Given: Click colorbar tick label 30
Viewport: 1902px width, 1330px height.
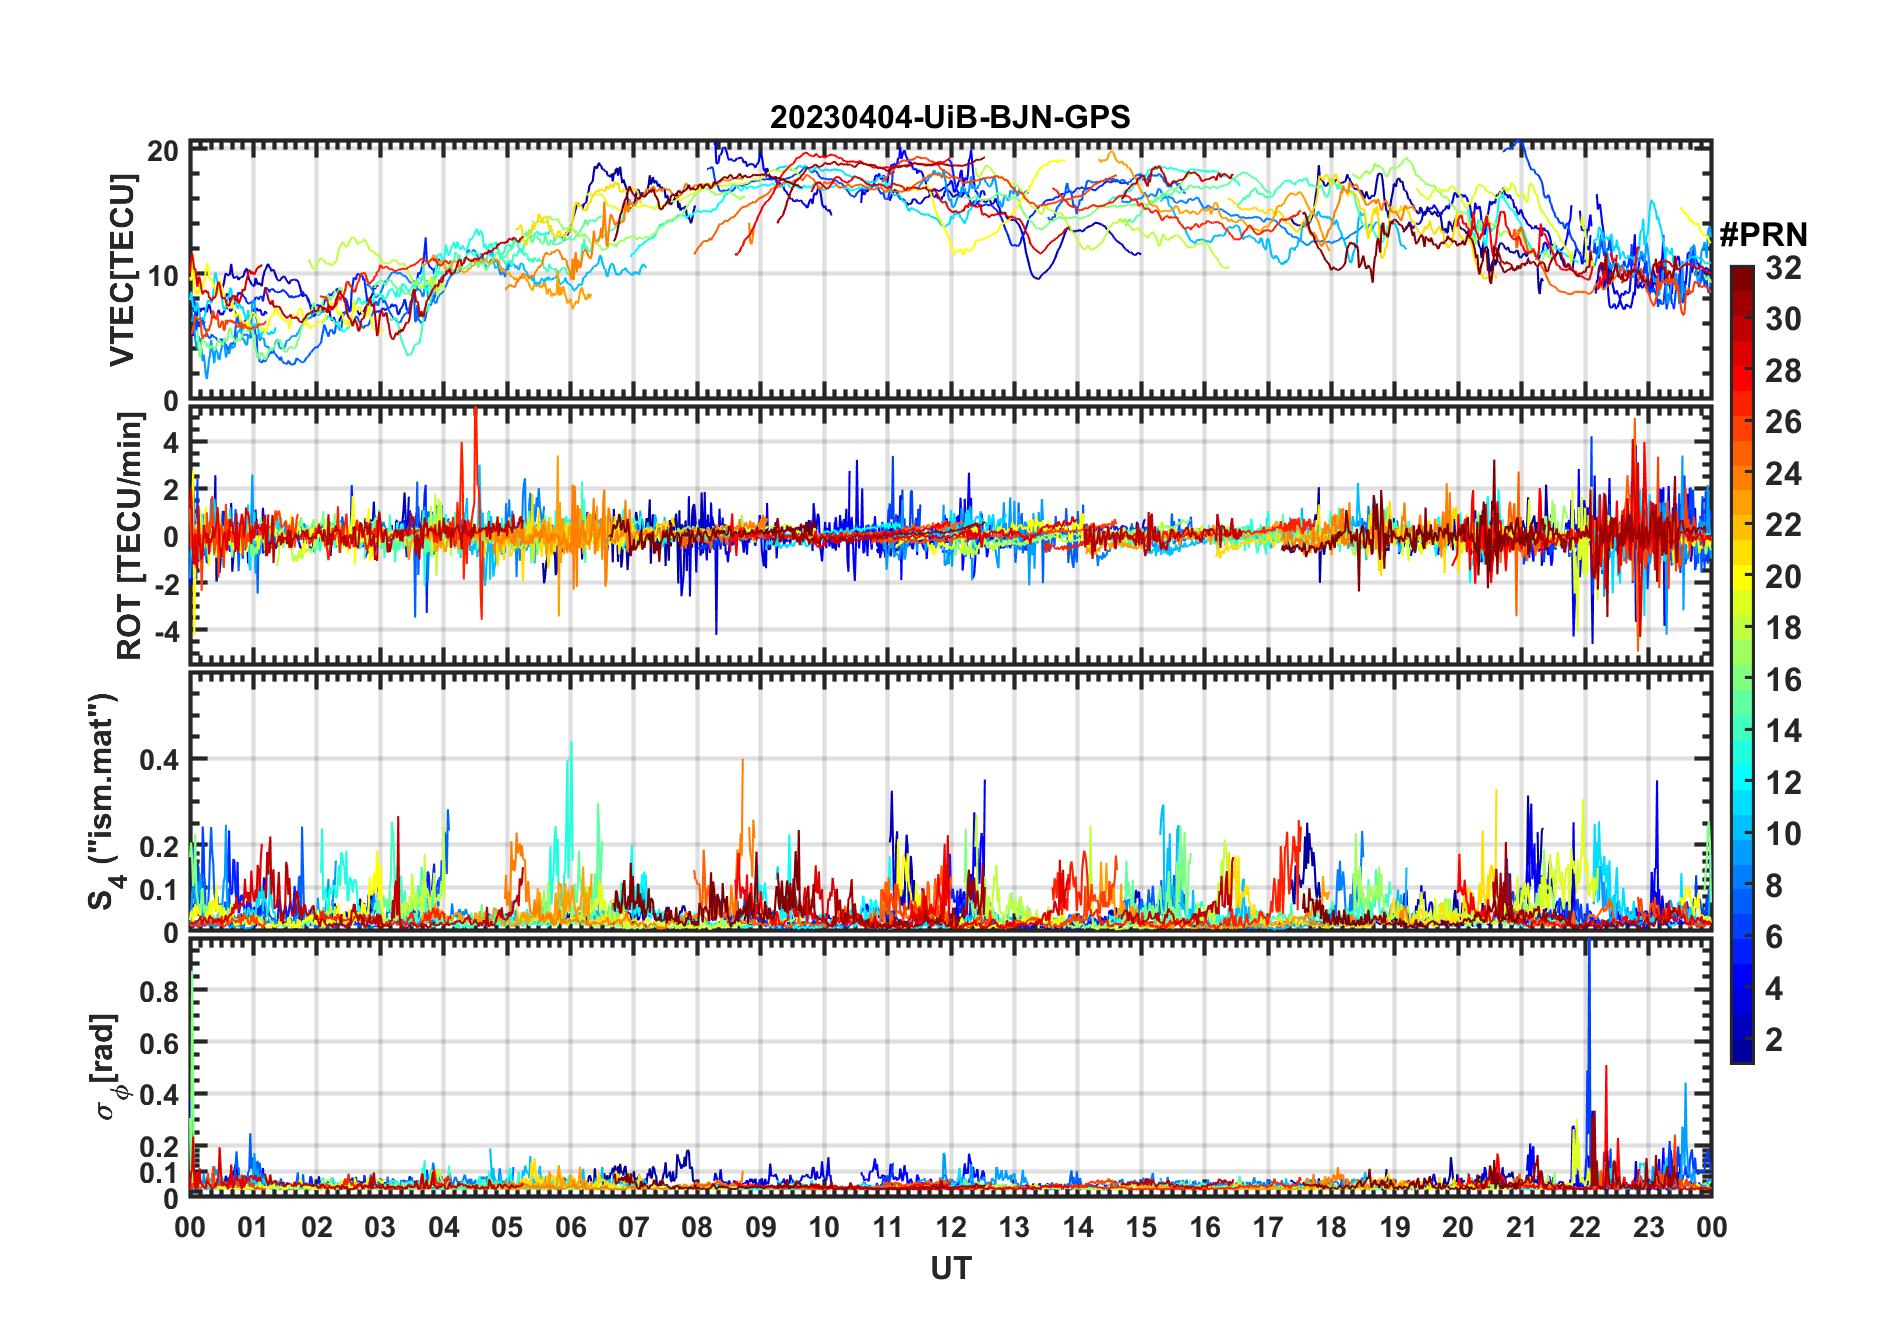Looking at the screenshot, I should [1783, 319].
